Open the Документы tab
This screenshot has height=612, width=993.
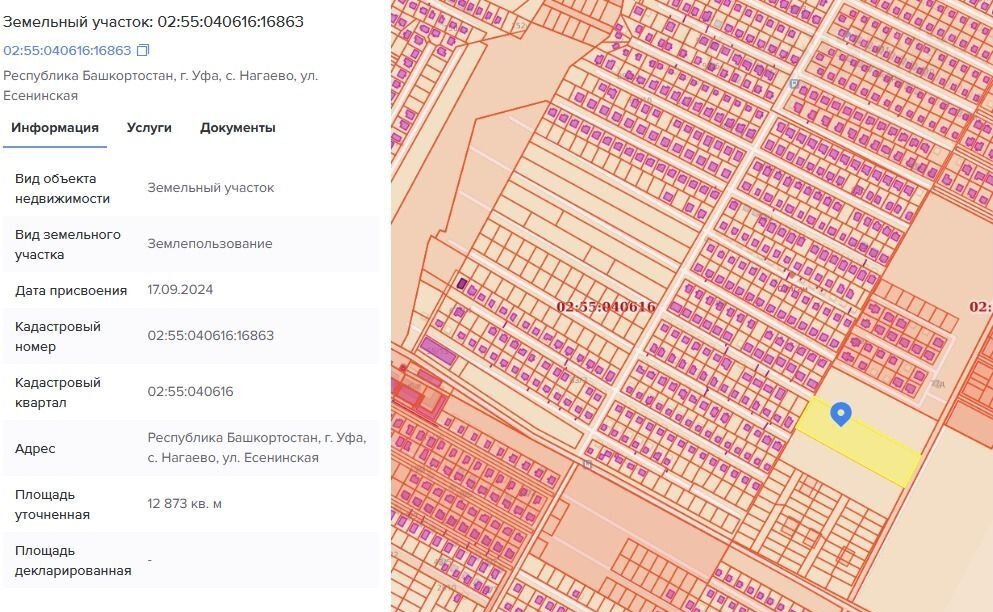point(238,128)
